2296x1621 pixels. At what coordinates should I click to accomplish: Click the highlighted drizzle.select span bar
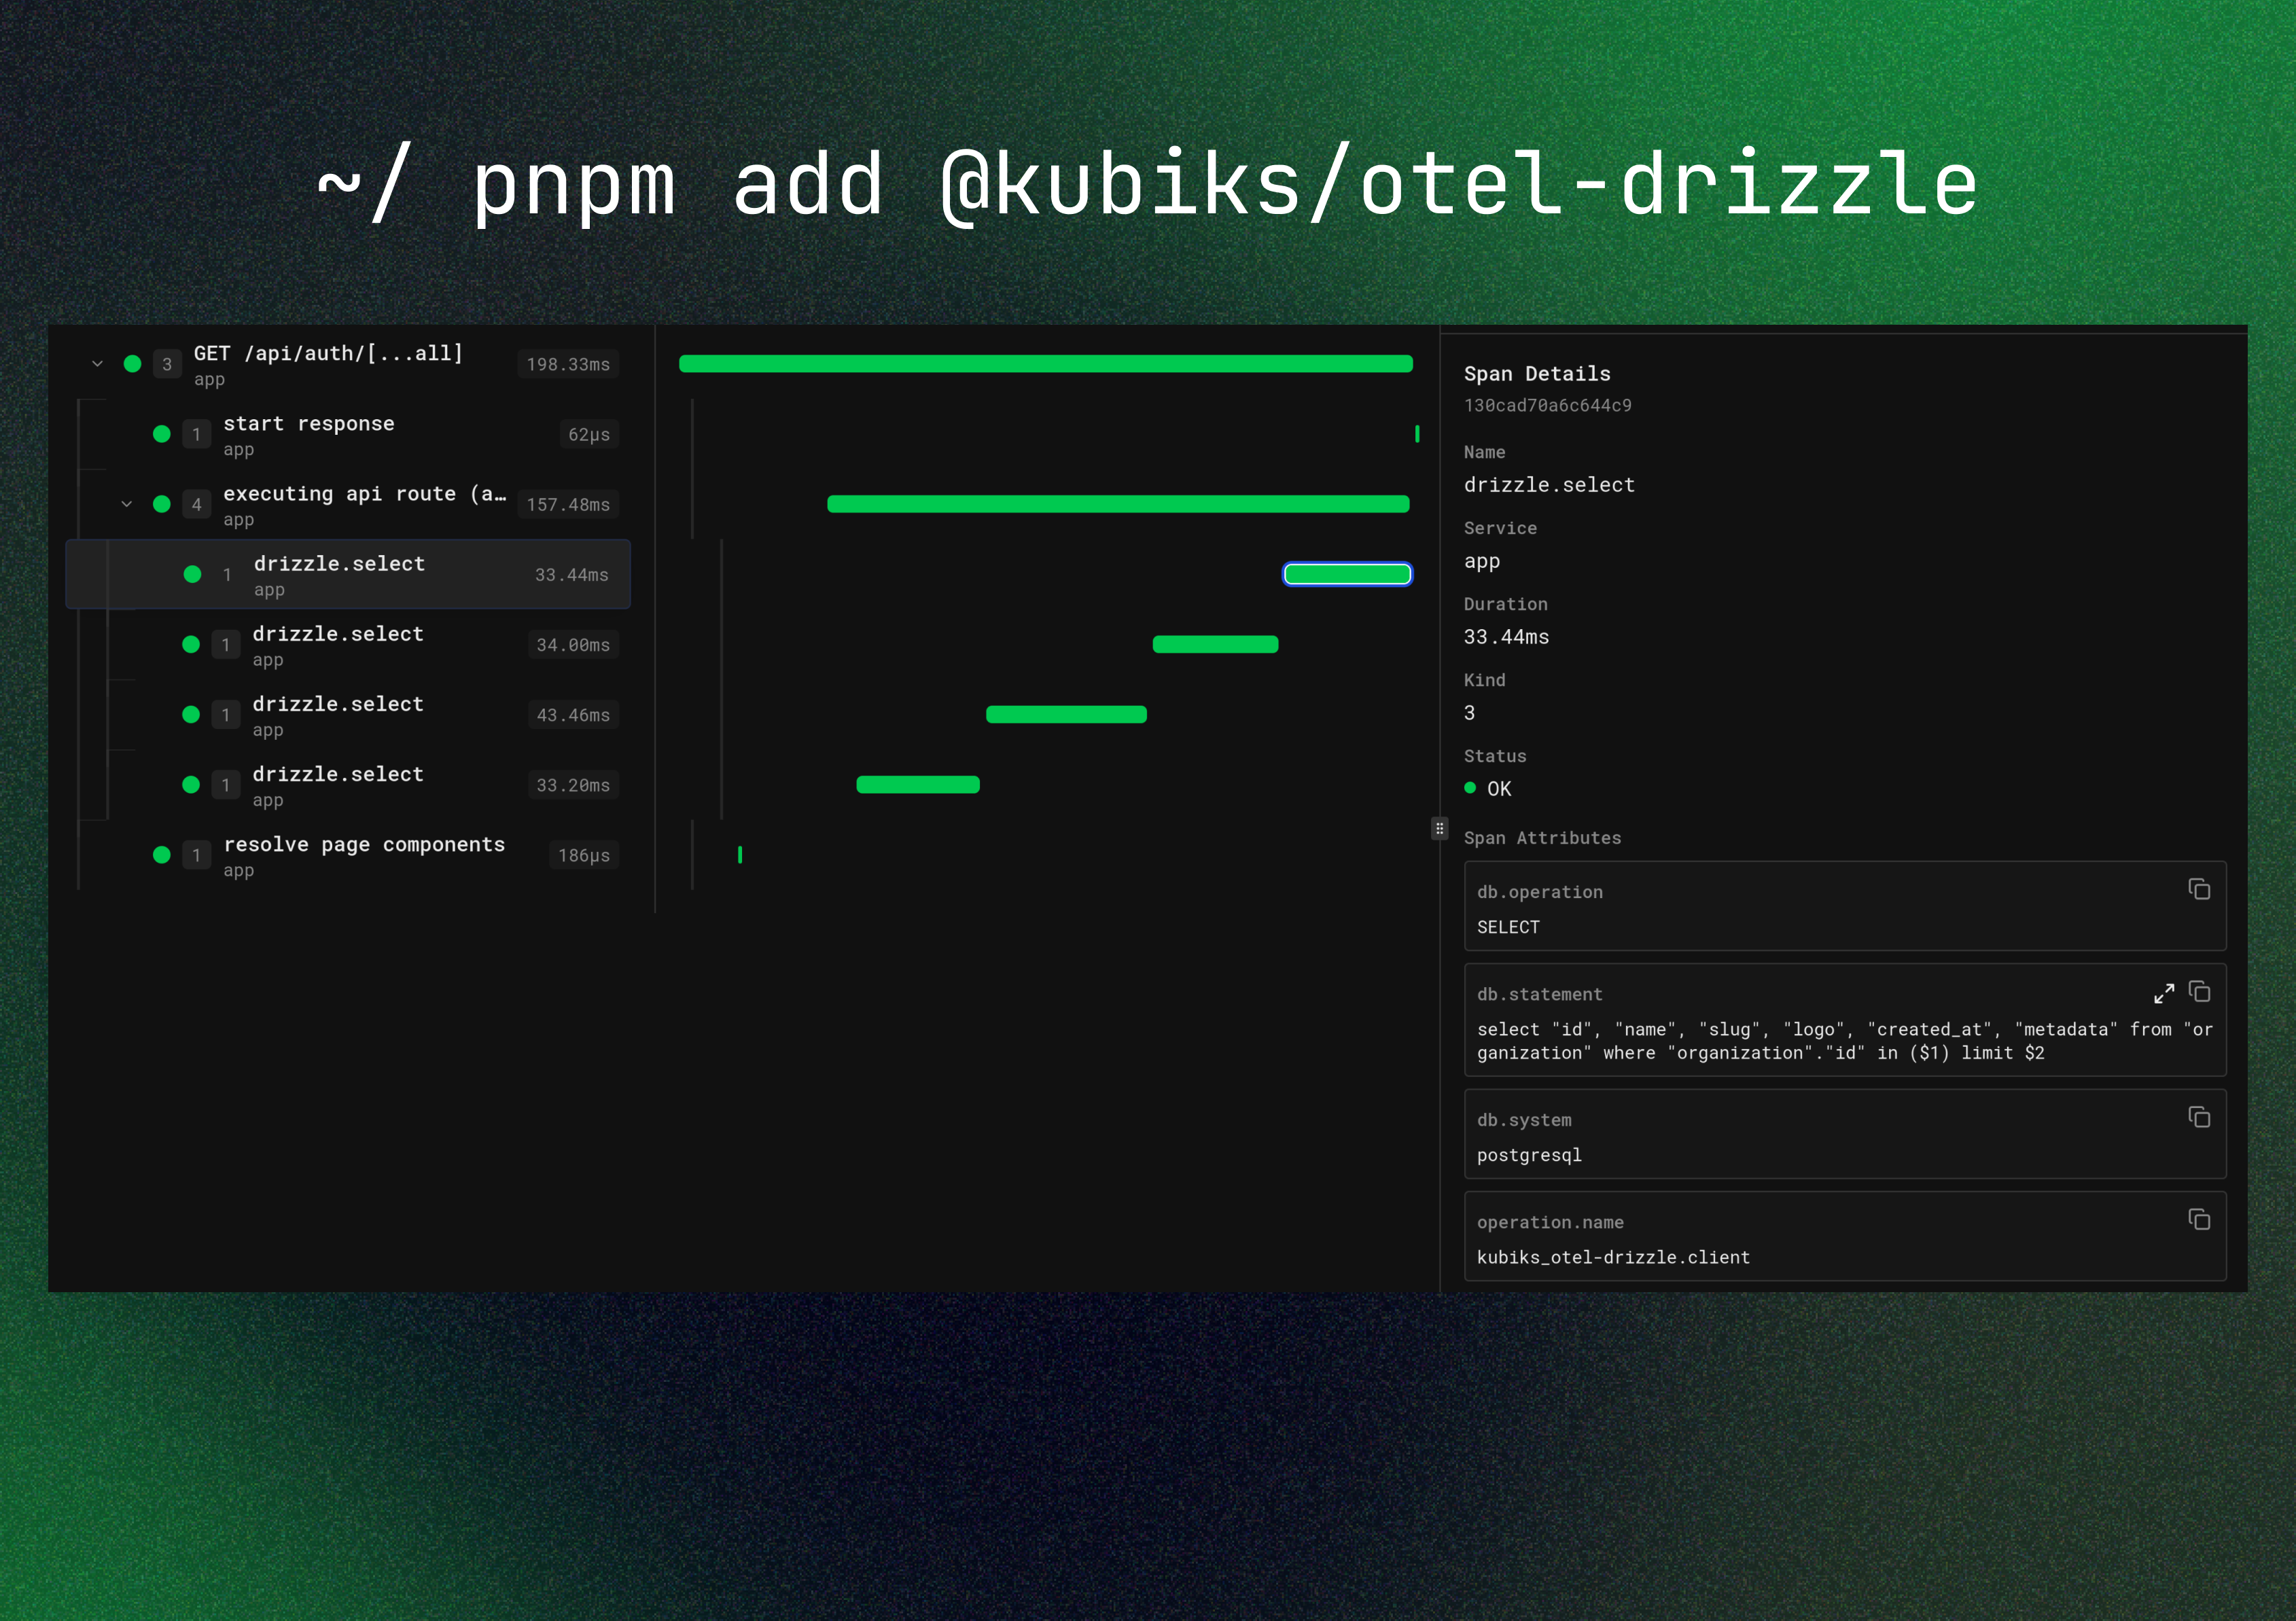tap(1347, 573)
